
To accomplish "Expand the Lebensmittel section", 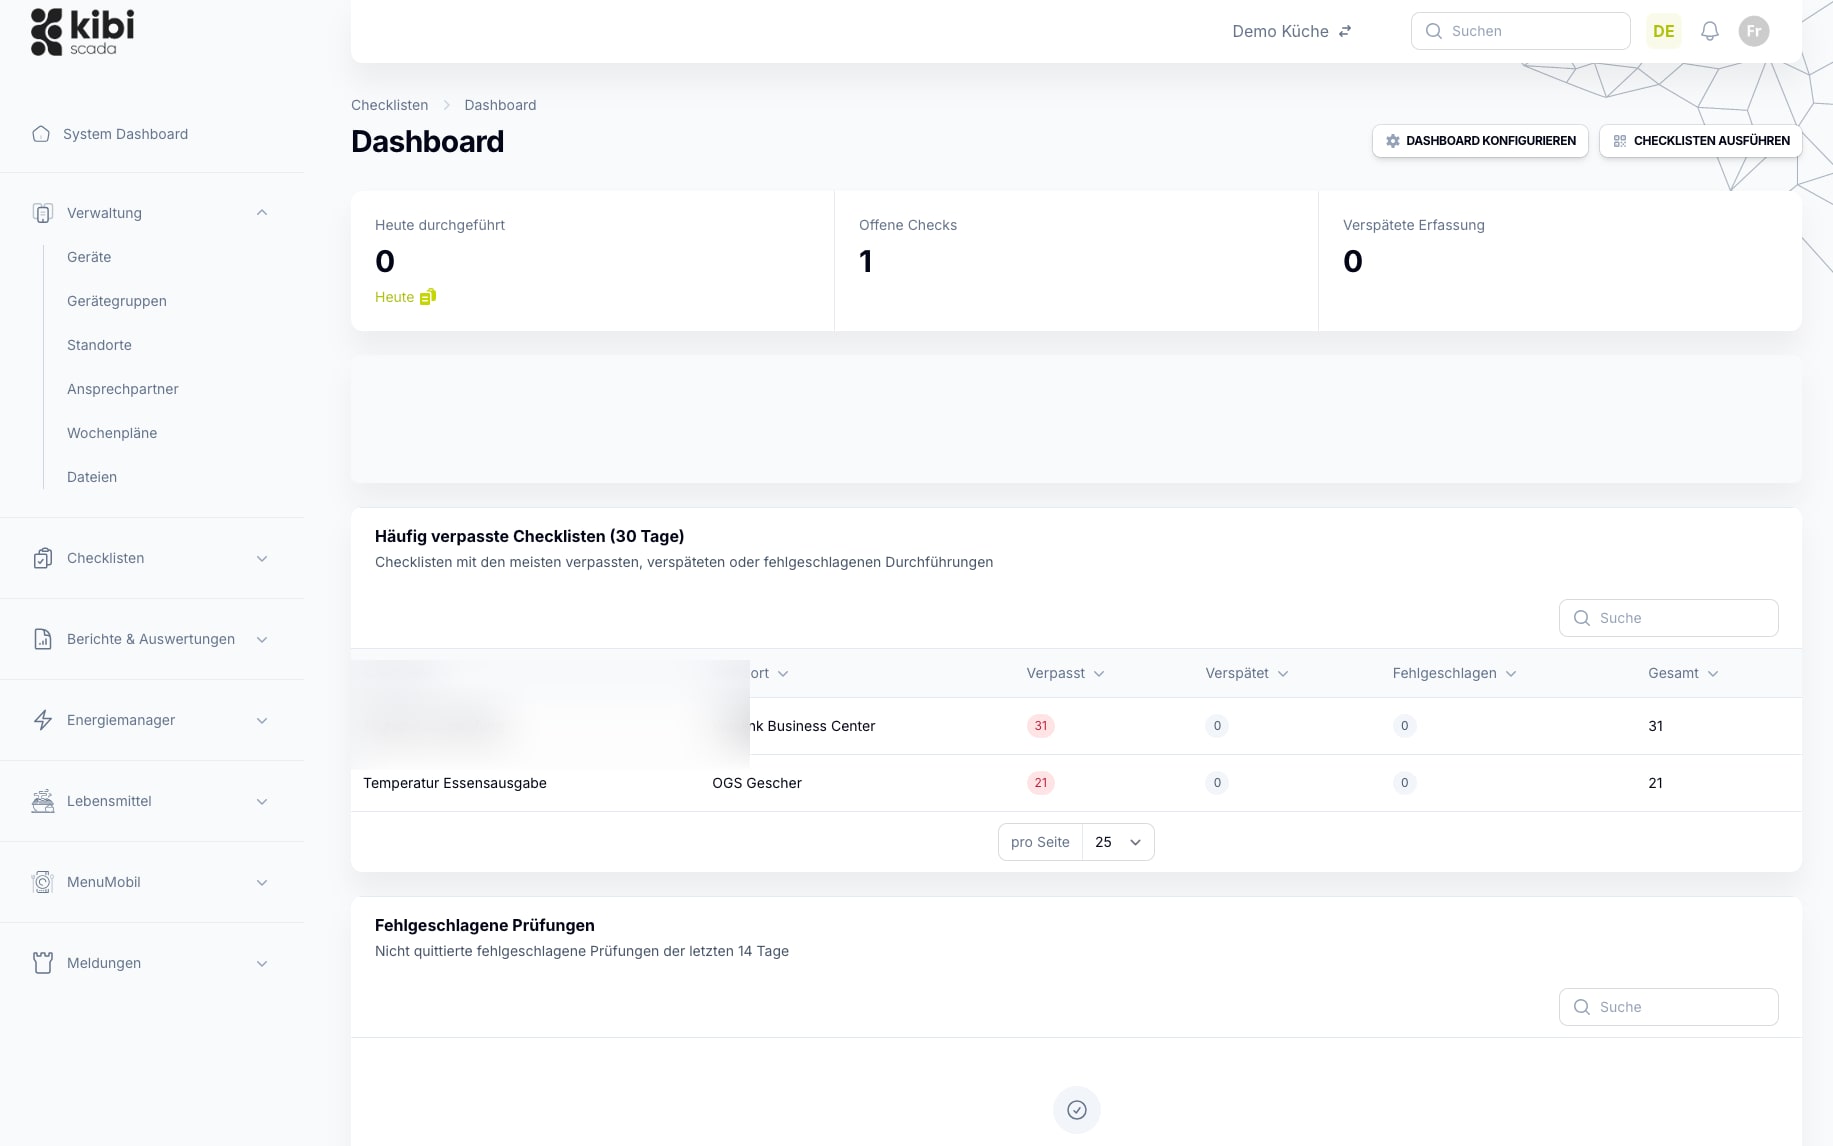I will (262, 801).
